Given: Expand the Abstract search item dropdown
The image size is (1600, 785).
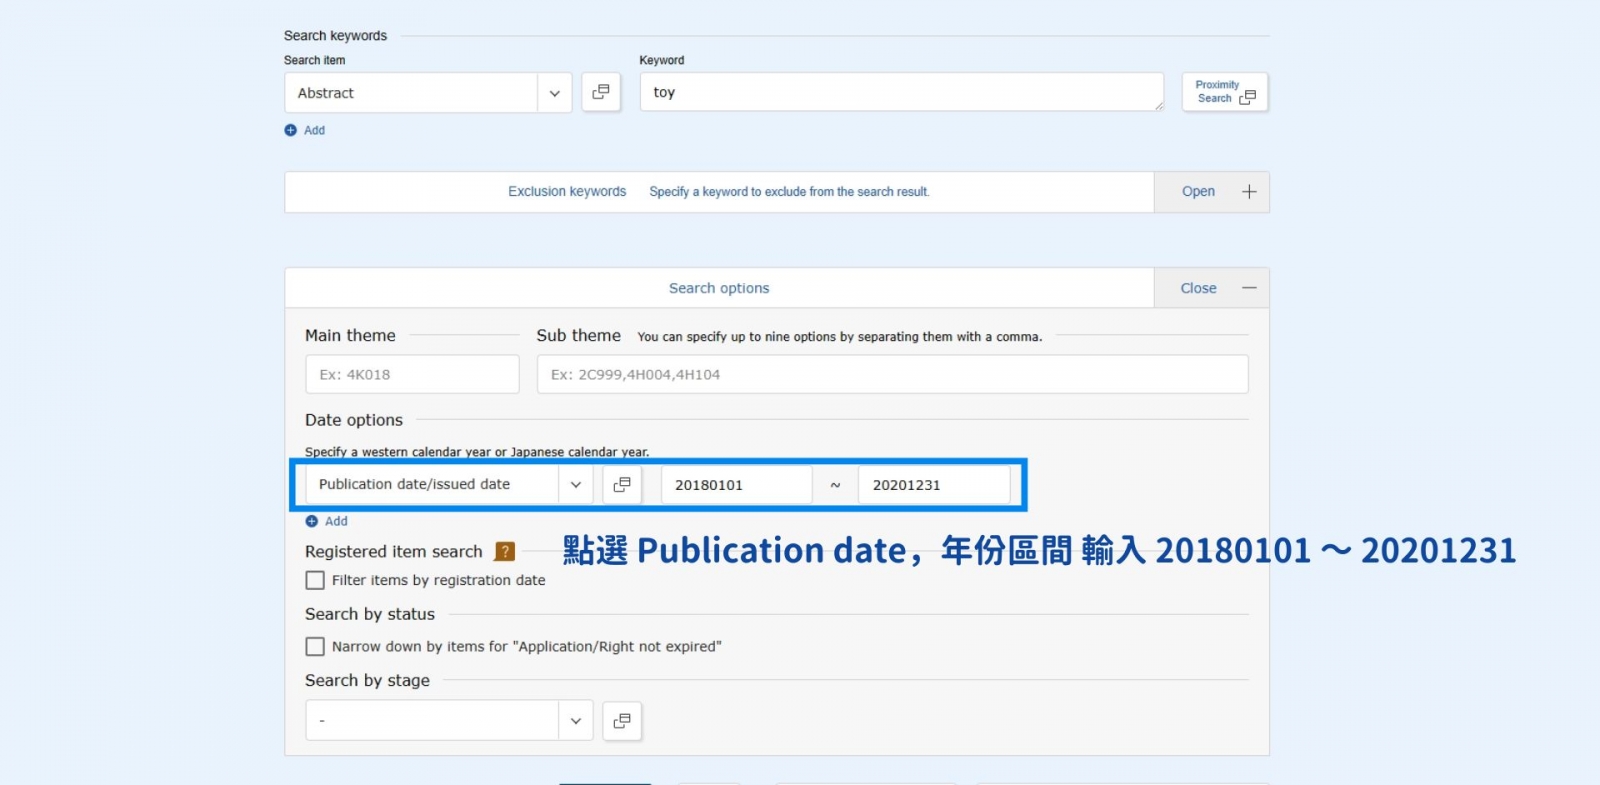Looking at the screenshot, I should (x=554, y=93).
